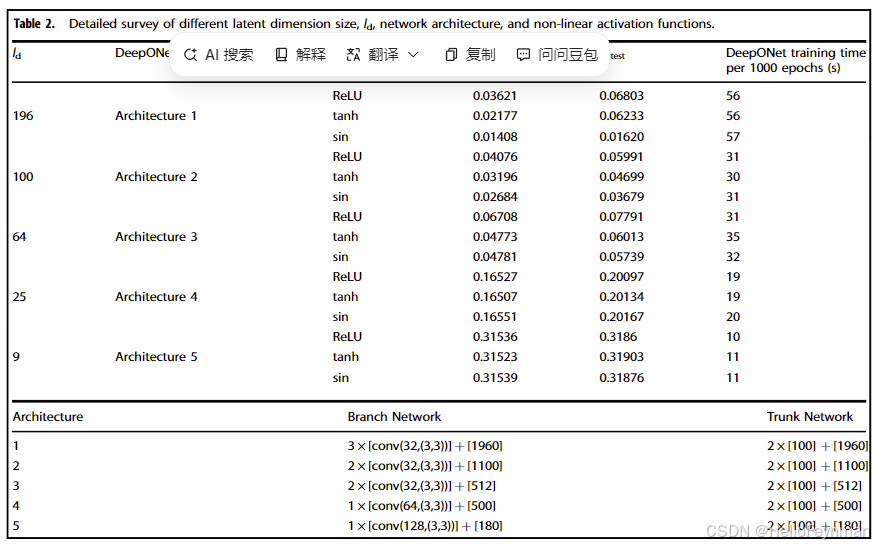Click the 'Trunk Network' column header
The width and height of the screenshot is (874, 546).
pos(810,417)
